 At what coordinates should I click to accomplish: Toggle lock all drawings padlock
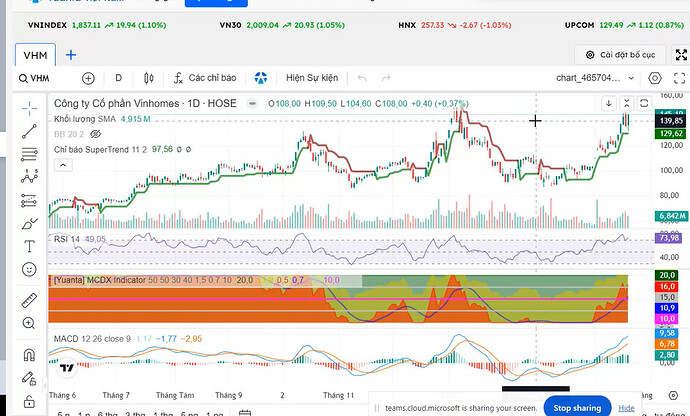point(29,402)
